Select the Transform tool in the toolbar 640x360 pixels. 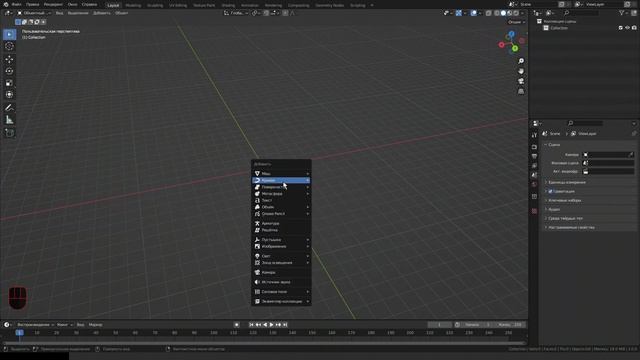coord(9,95)
